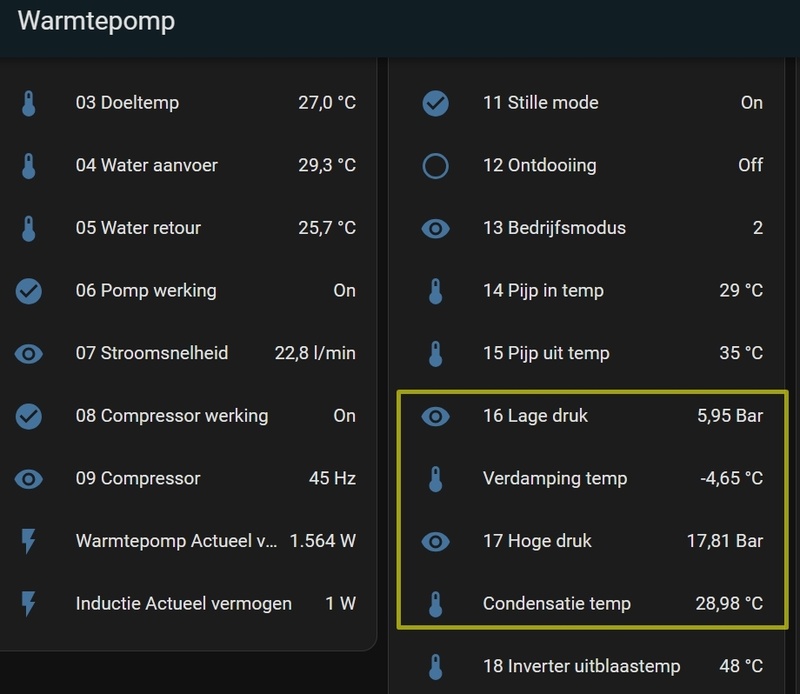This screenshot has height=694, width=800.
Task: Click the Warmtepomp header title
Action: pos(96,21)
